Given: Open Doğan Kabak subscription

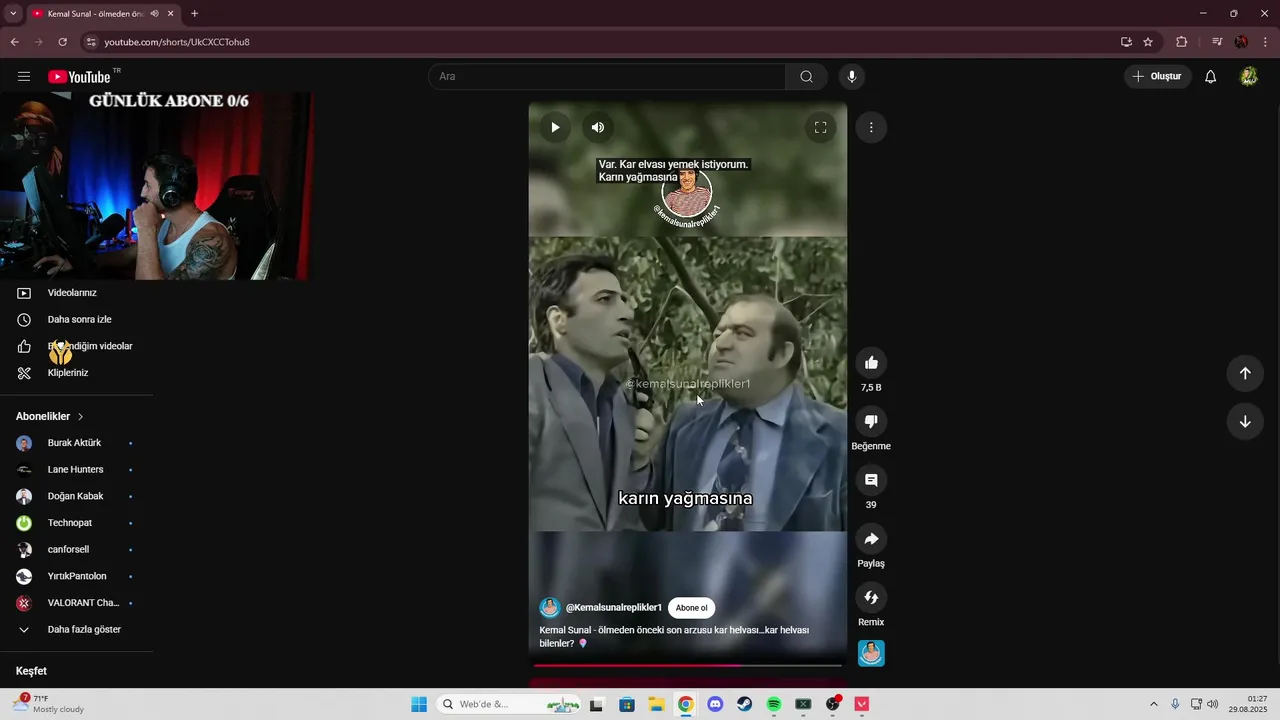Looking at the screenshot, I should (76, 496).
